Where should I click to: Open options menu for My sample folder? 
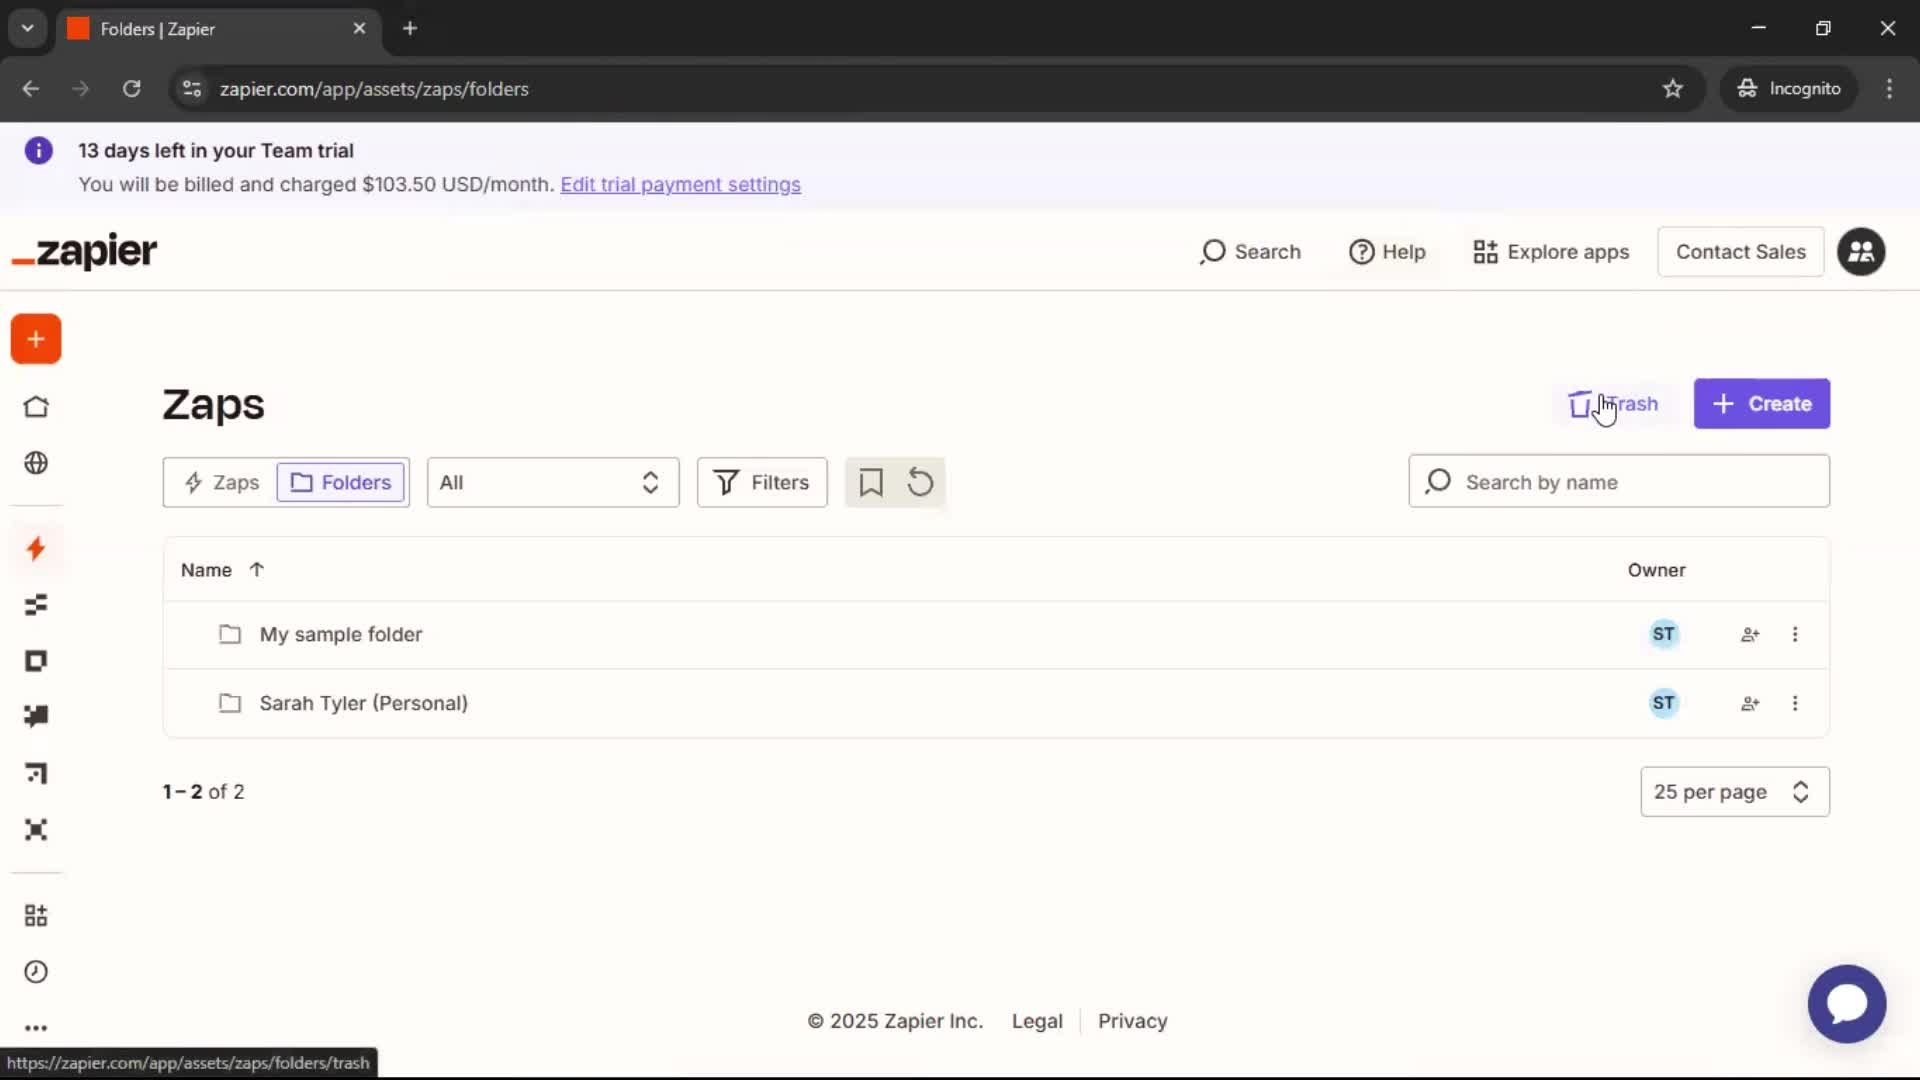coord(1795,634)
